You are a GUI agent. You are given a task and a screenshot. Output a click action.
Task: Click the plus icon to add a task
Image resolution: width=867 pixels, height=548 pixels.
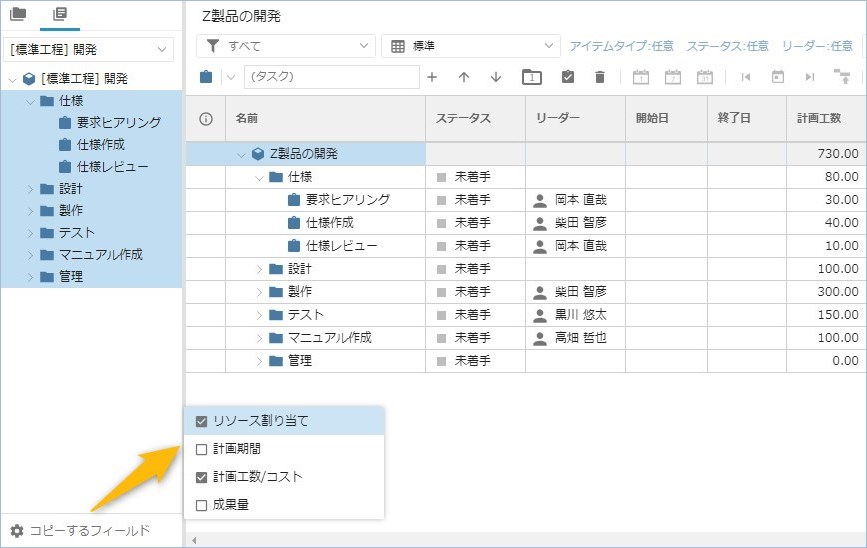pos(432,77)
